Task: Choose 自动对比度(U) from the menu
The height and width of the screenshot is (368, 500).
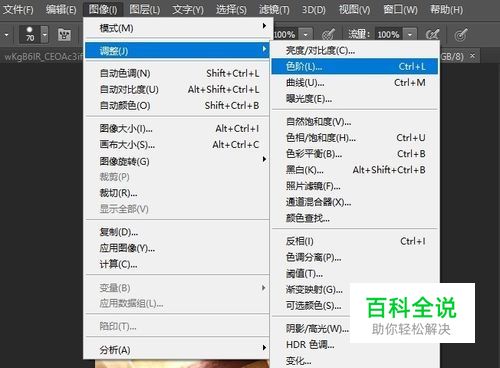Action: pos(177,89)
